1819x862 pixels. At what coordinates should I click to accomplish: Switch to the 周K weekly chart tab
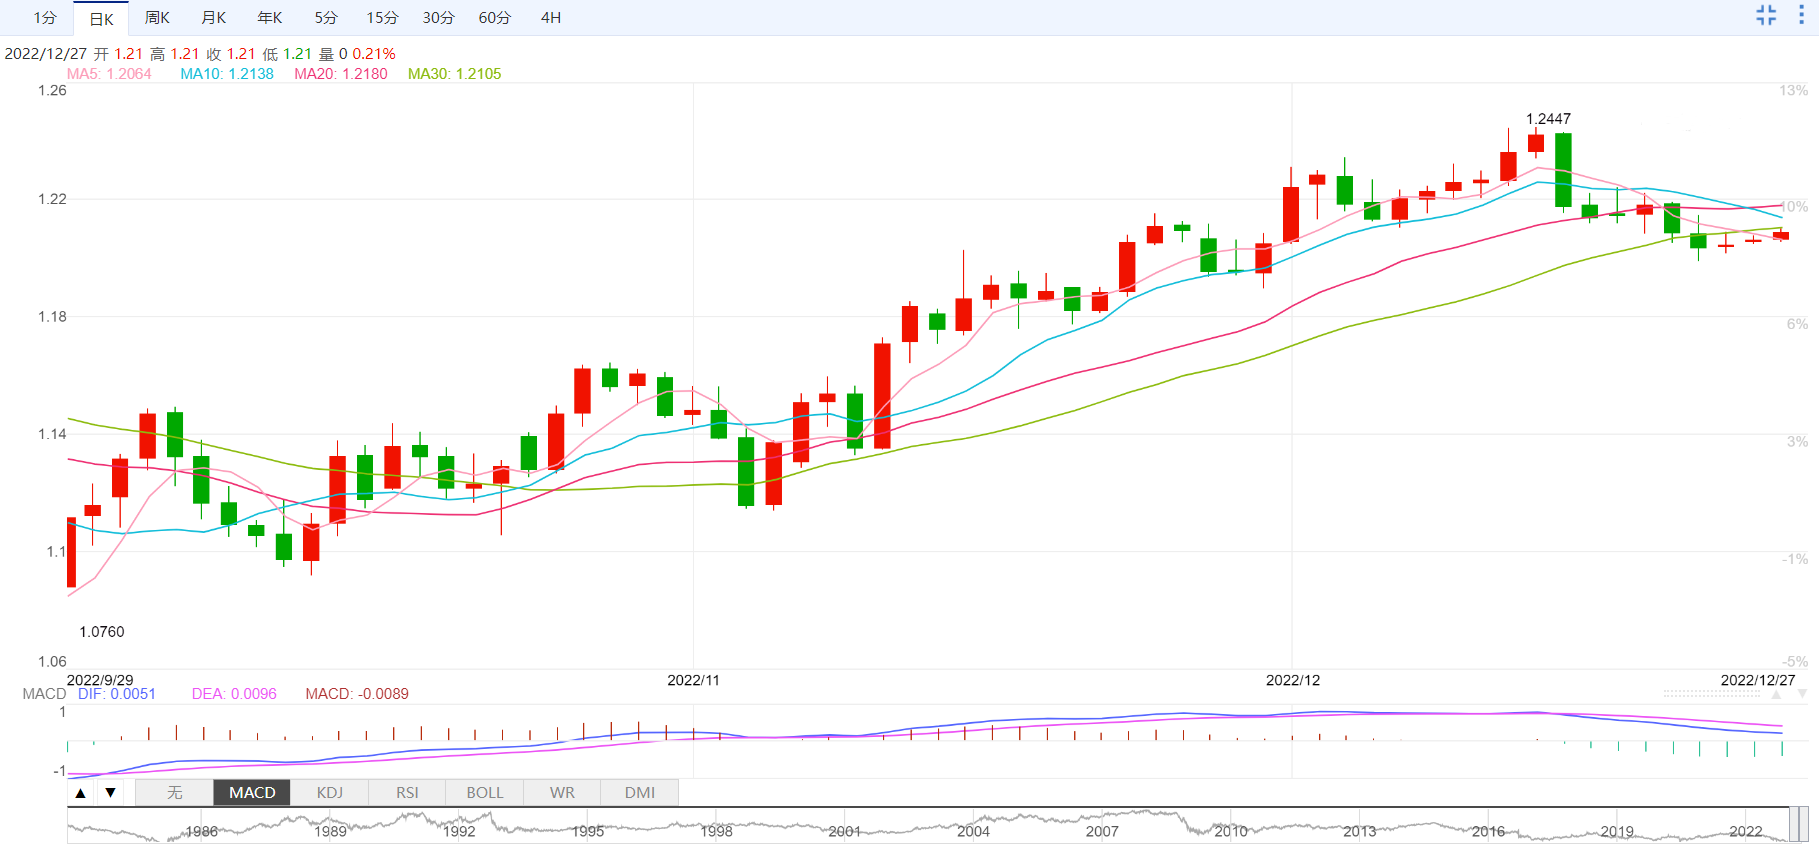coord(157,18)
